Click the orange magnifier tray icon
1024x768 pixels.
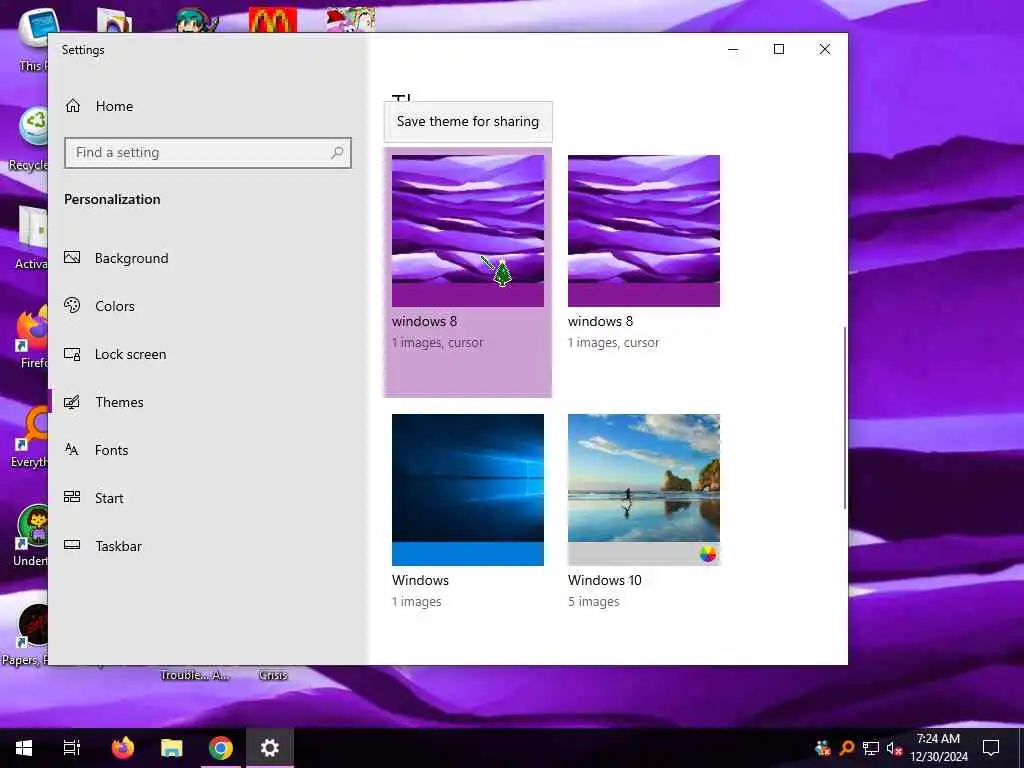pyautogui.click(x=847, y=748)
